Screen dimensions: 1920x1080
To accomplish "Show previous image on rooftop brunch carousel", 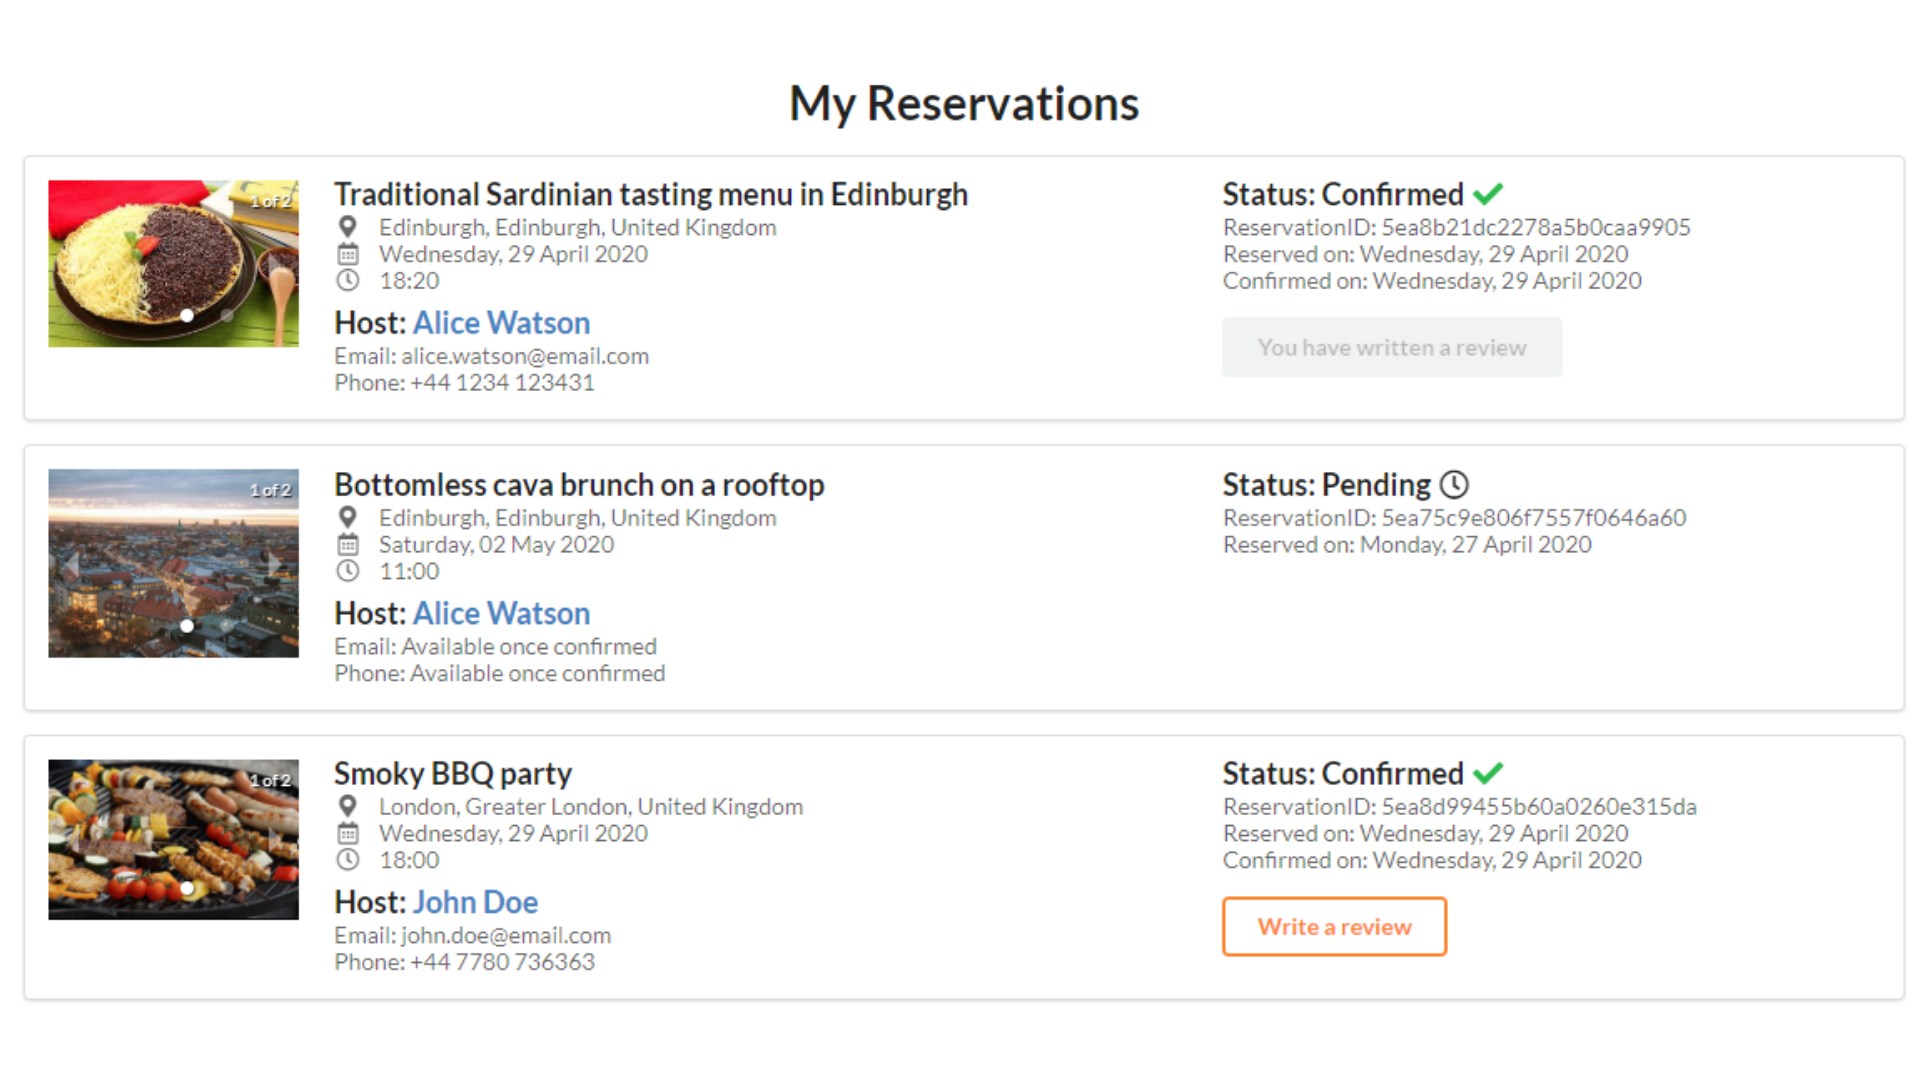I will [71, 565].
